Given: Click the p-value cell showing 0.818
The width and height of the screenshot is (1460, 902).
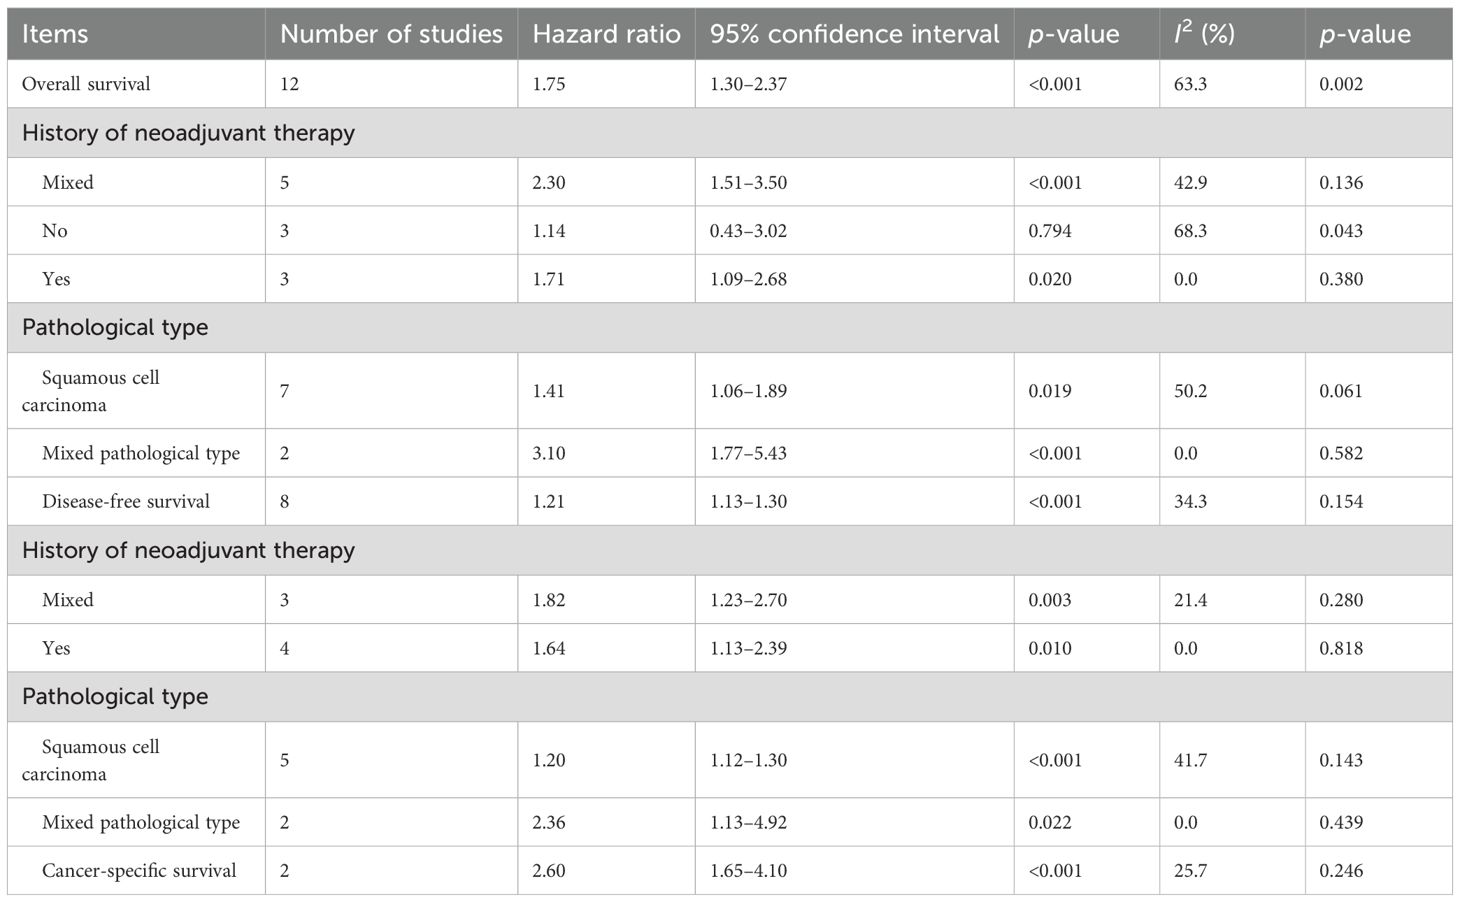Looking at the screenshot, I should pyautogui.click(x=1341, y=648).
